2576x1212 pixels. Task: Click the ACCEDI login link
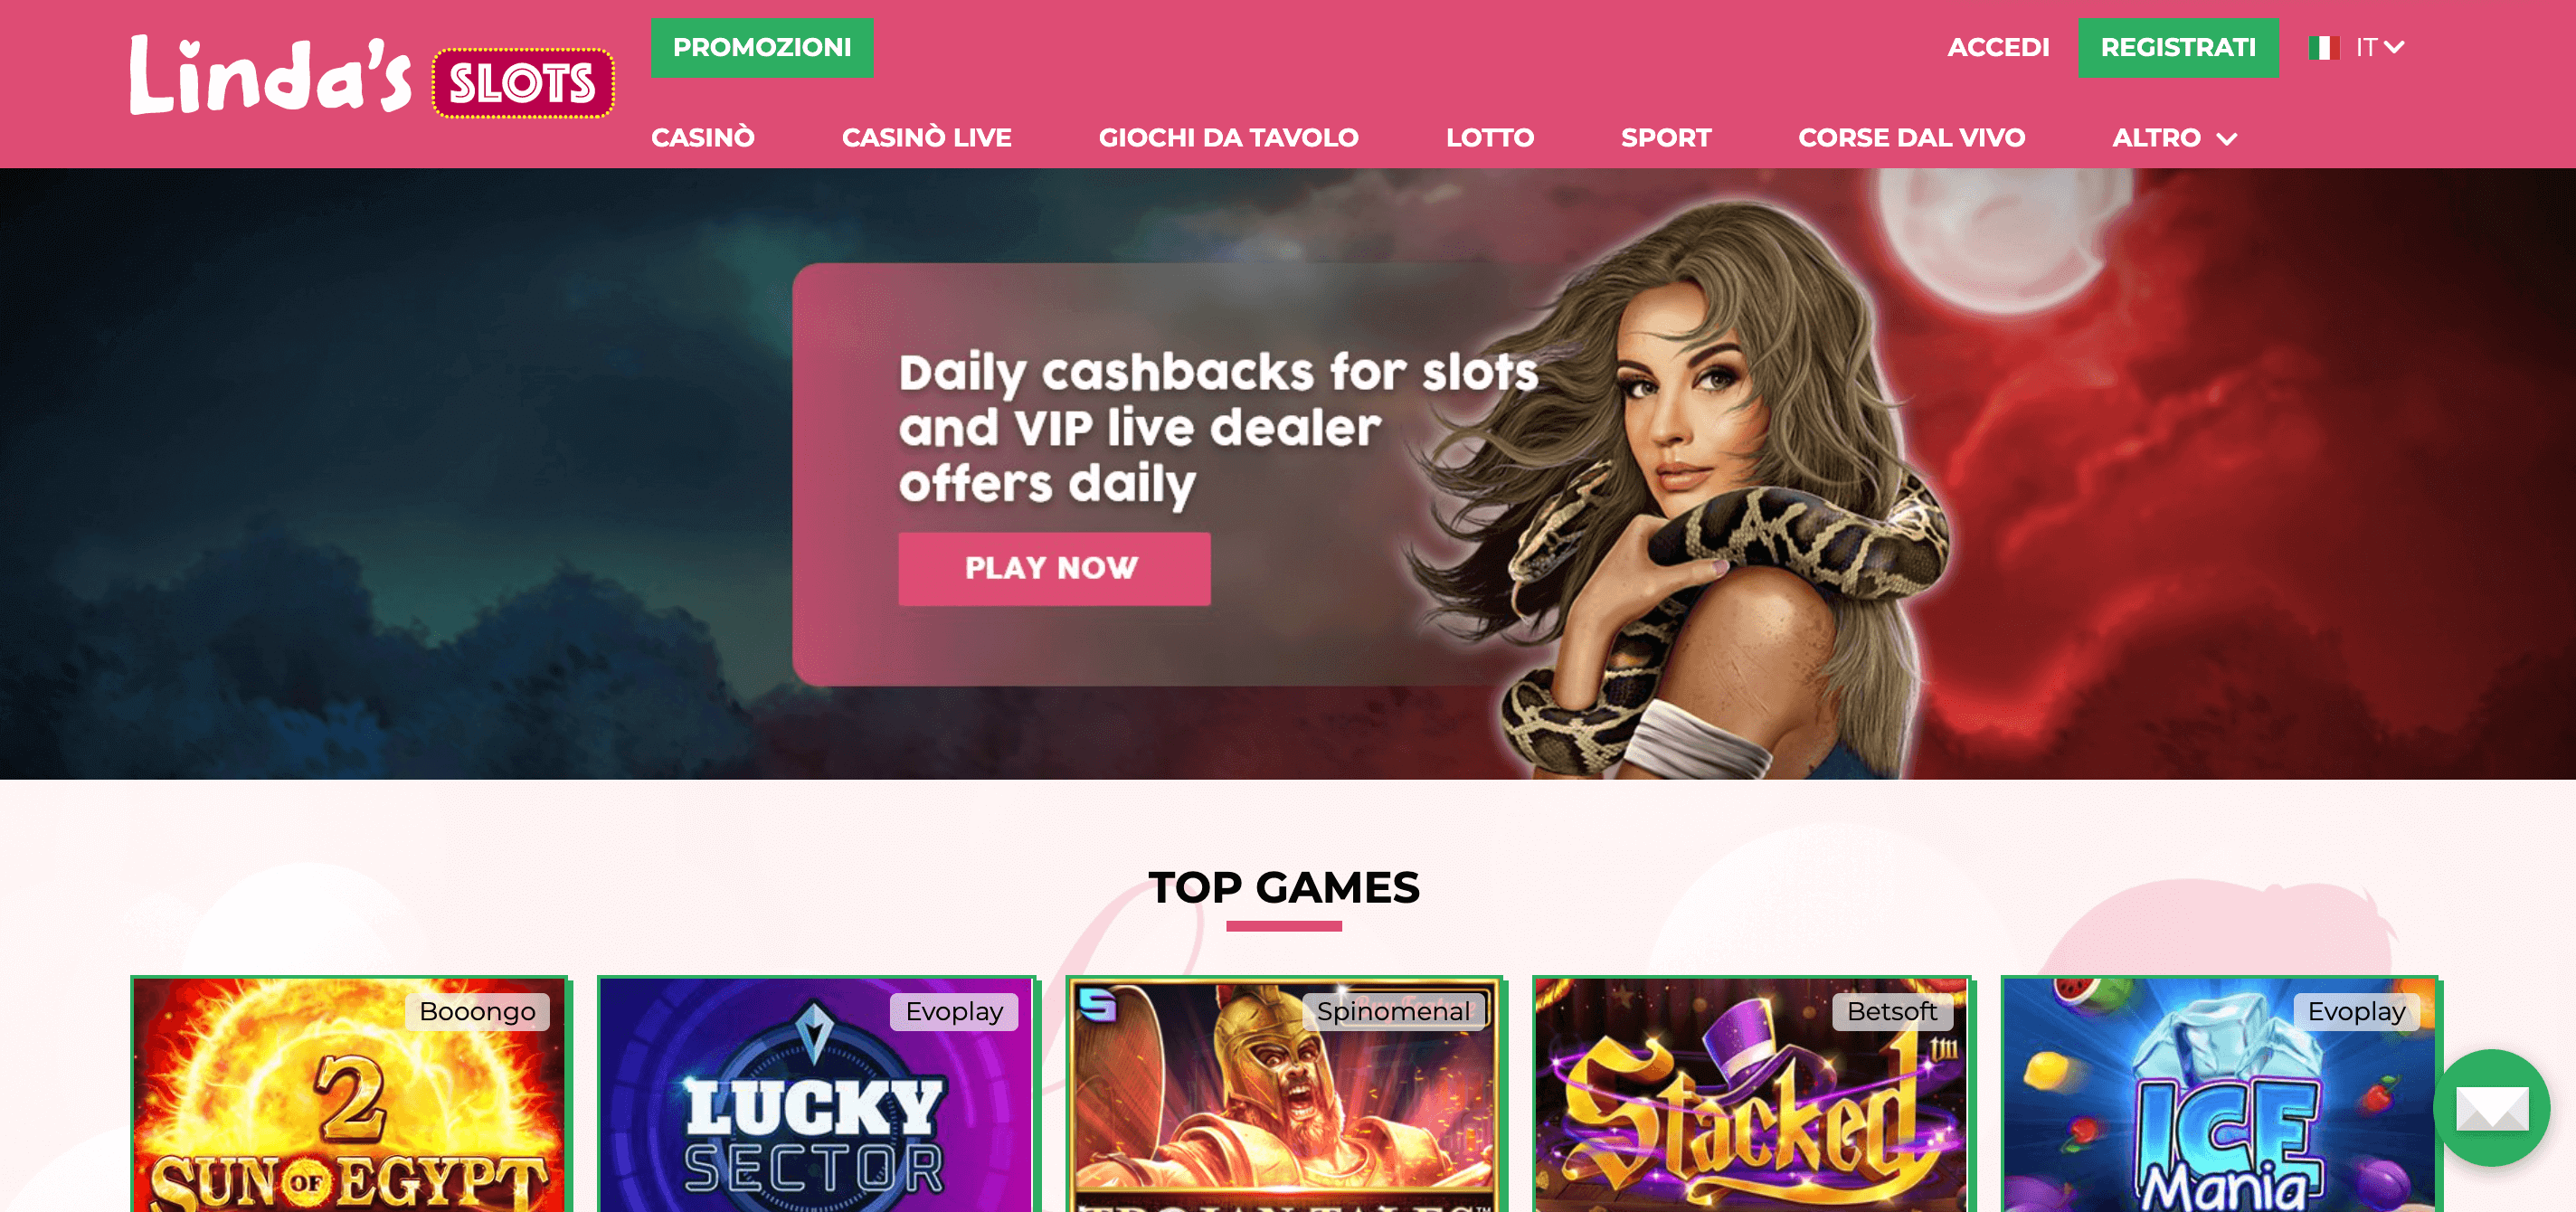[x=1998, y=47]
